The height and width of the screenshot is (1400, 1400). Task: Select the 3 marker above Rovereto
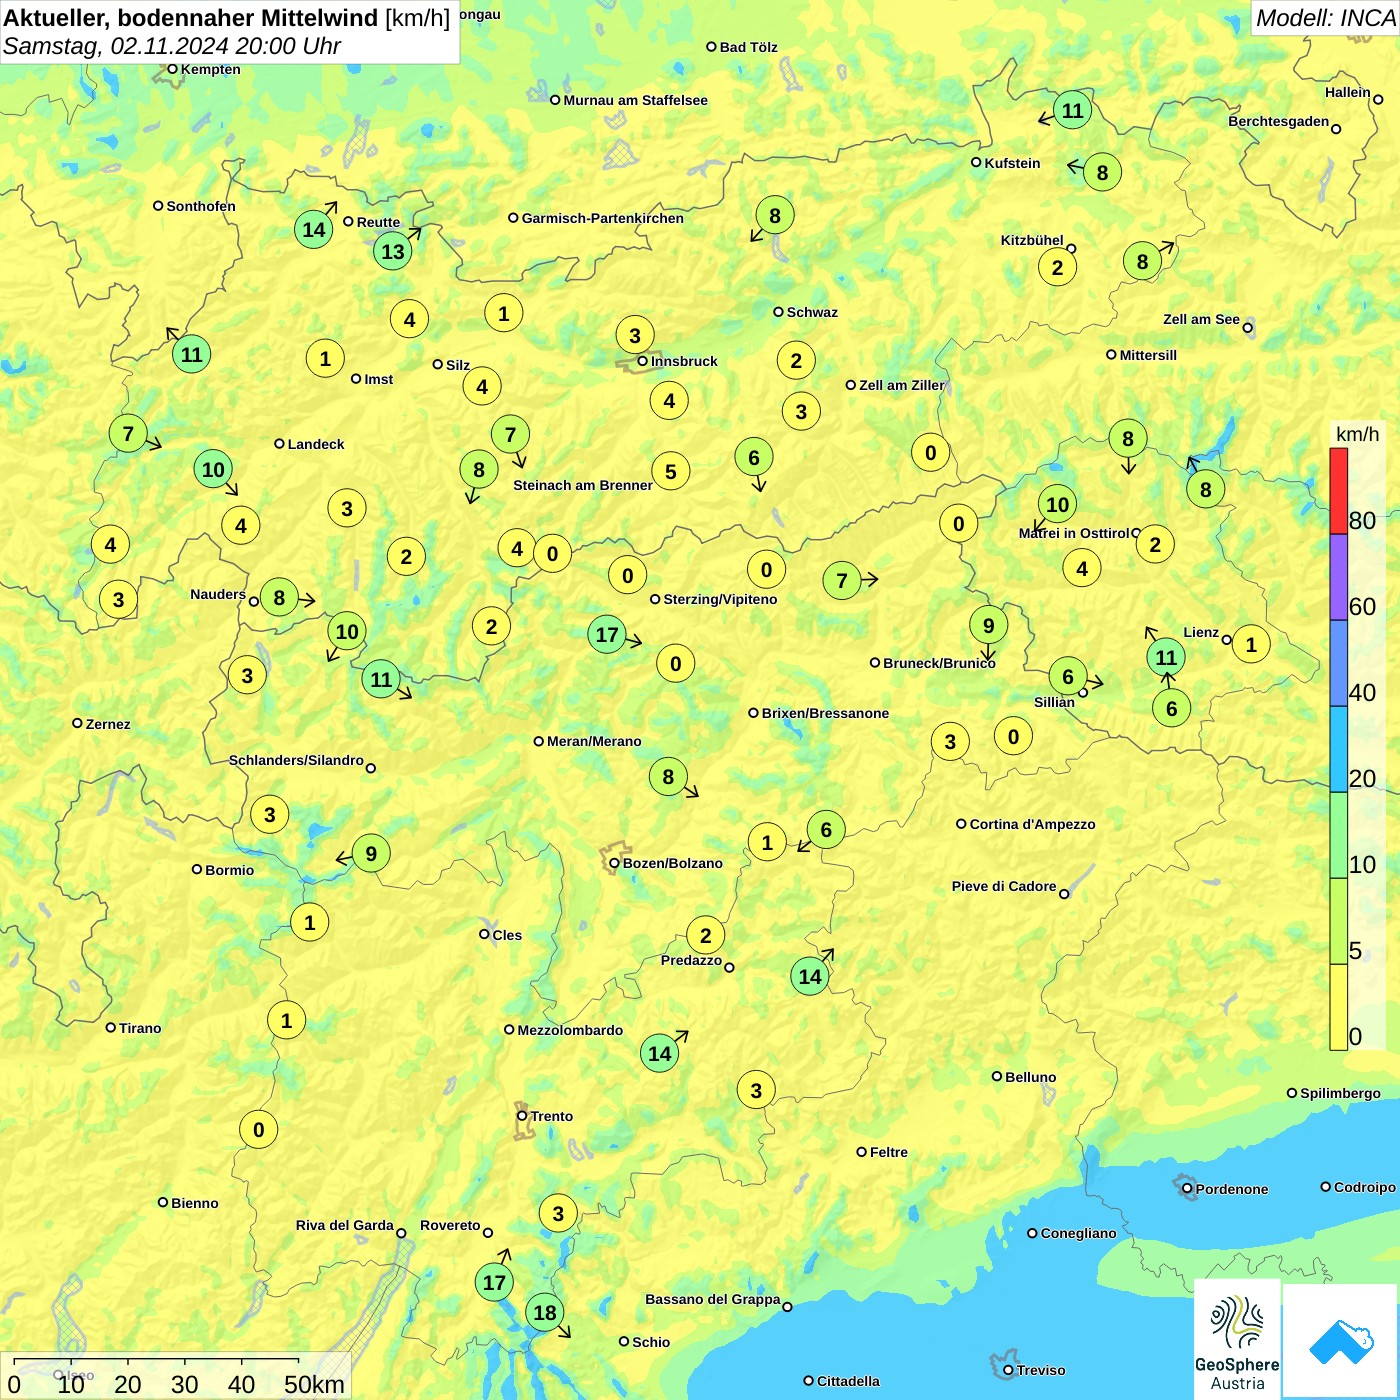[x=558, y=1213]
